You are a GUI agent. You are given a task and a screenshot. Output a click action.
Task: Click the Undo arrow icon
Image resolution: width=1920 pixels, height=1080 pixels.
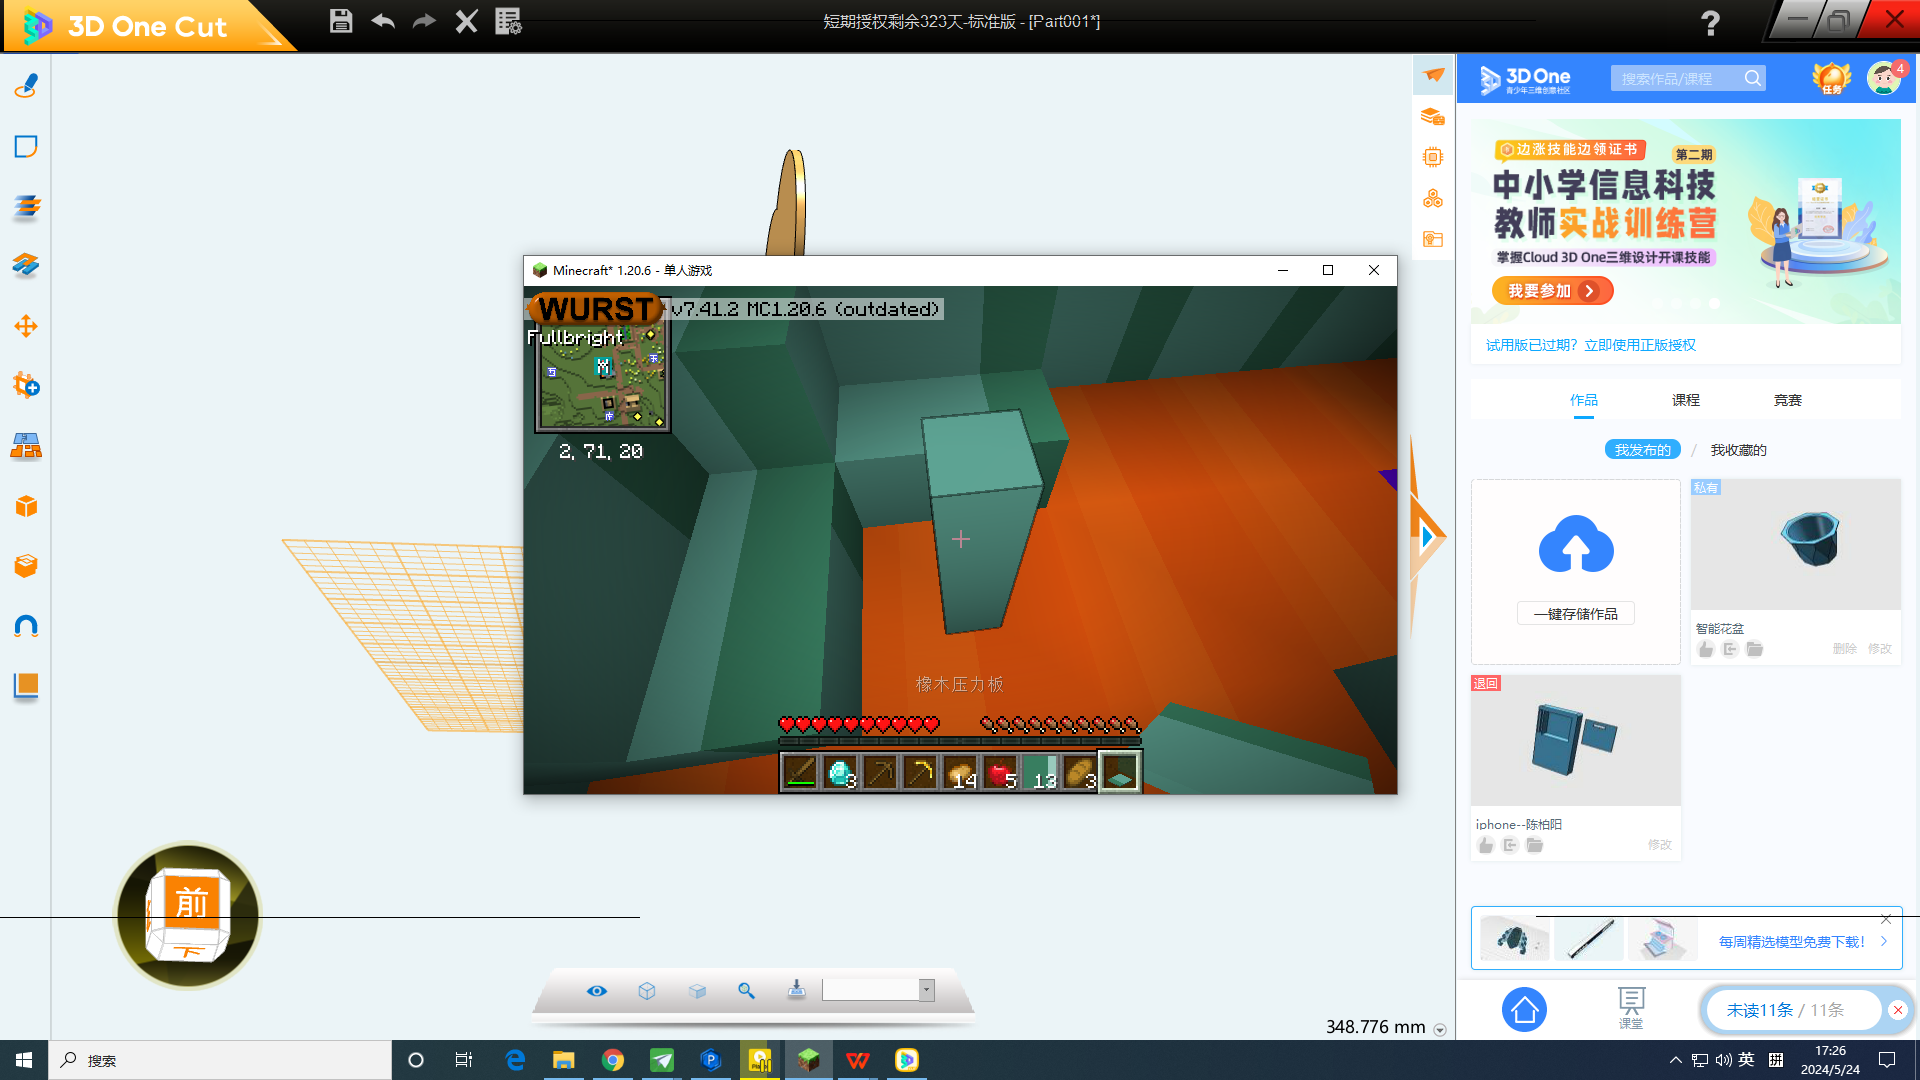click(383, 21)
